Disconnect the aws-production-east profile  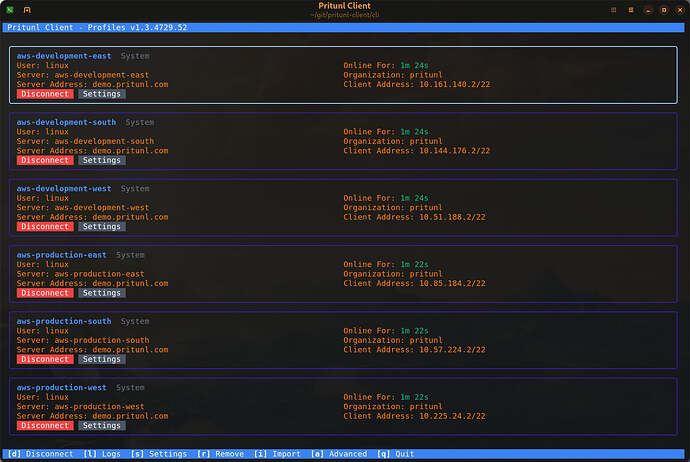click(x=45, y=293)
